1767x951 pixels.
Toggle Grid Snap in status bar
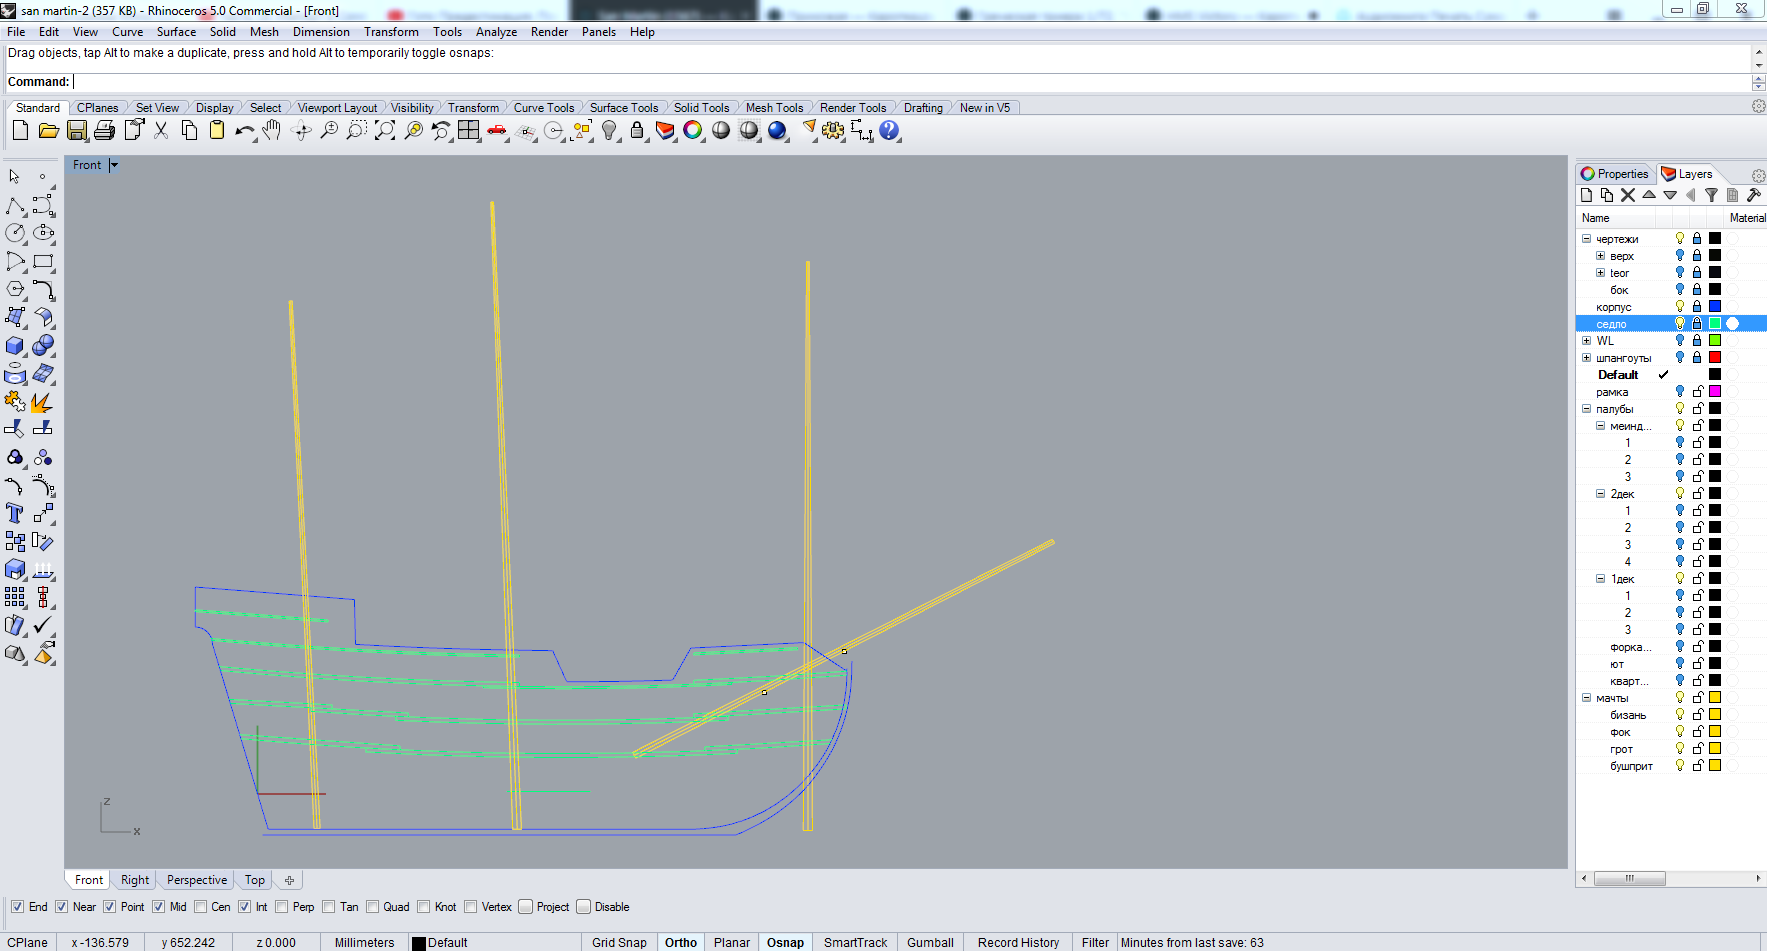(x=619, y=942)
